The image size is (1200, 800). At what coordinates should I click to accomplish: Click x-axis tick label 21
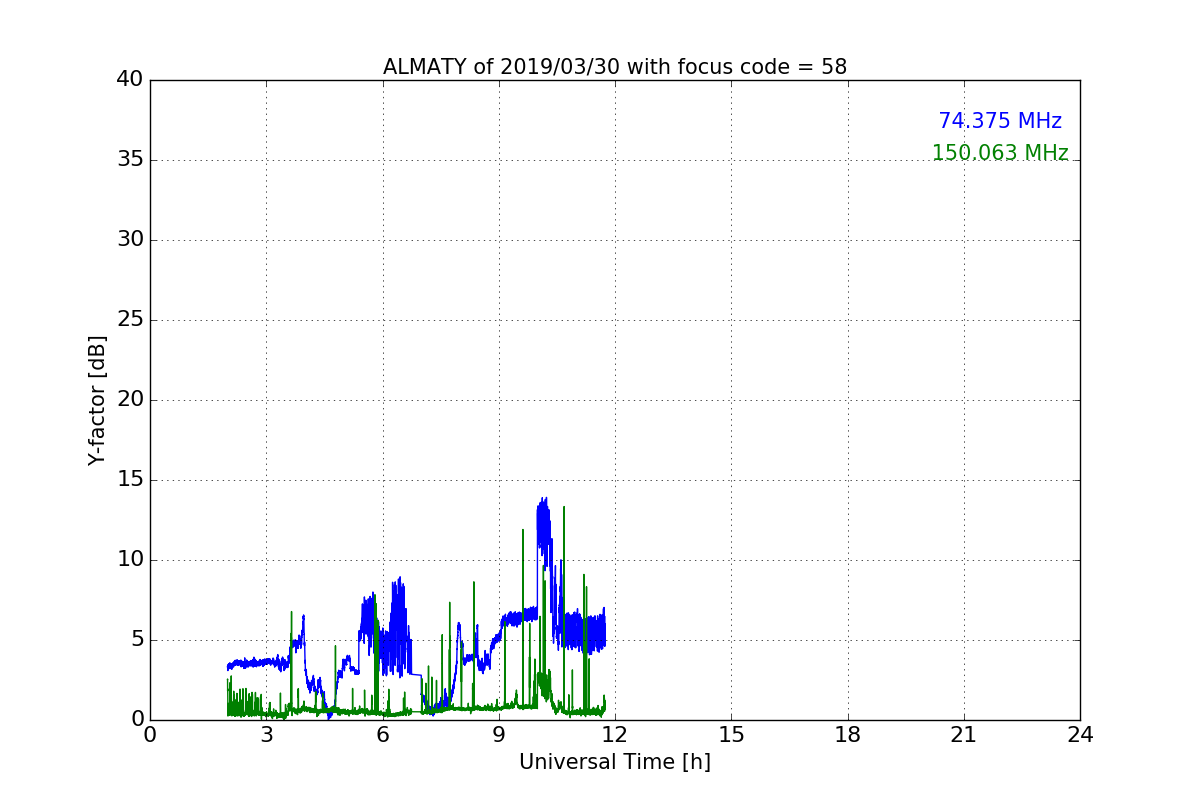(x=964, y=735)
